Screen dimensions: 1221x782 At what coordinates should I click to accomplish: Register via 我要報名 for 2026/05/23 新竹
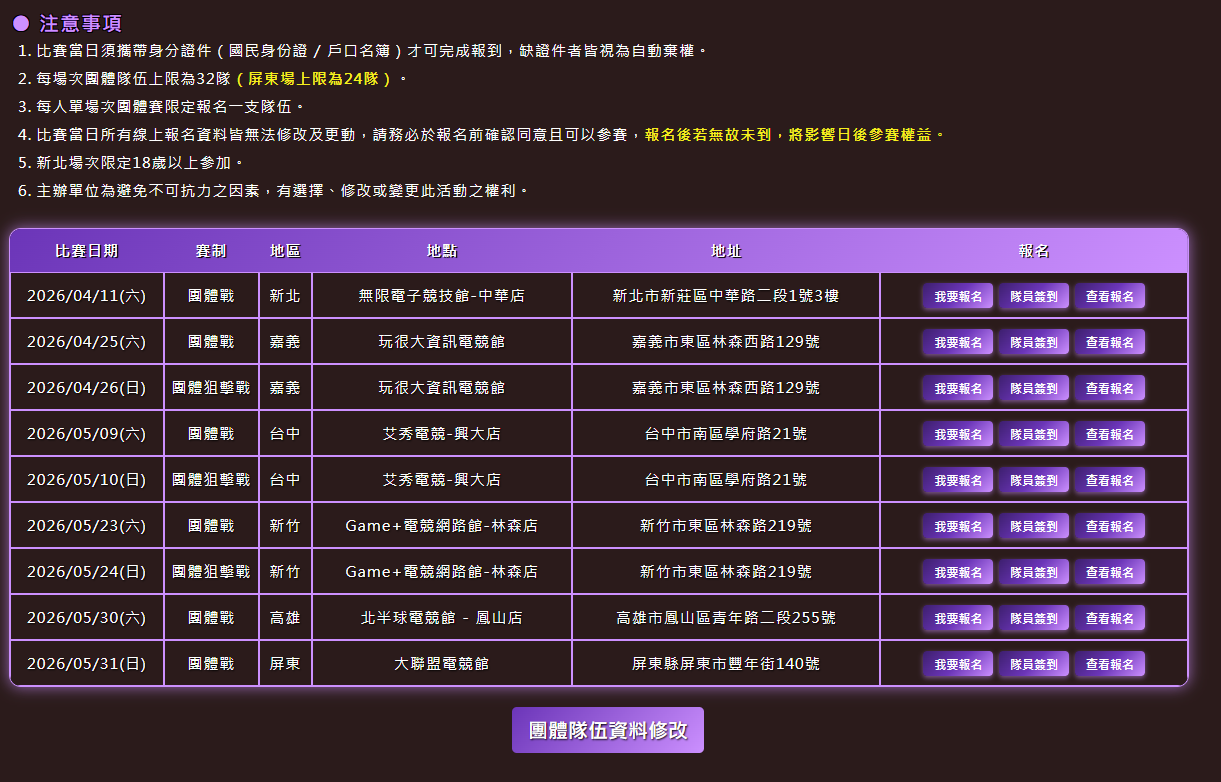[x=957, y=526]
